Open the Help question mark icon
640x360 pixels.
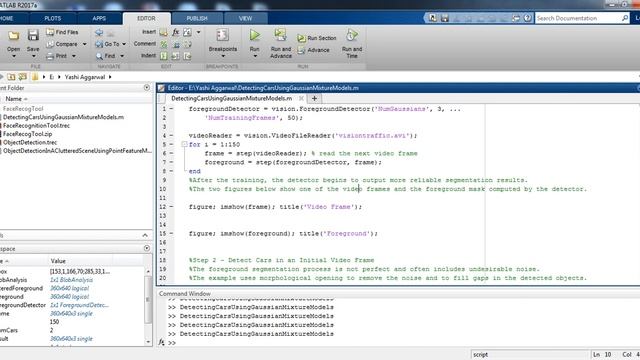point(527,18)
